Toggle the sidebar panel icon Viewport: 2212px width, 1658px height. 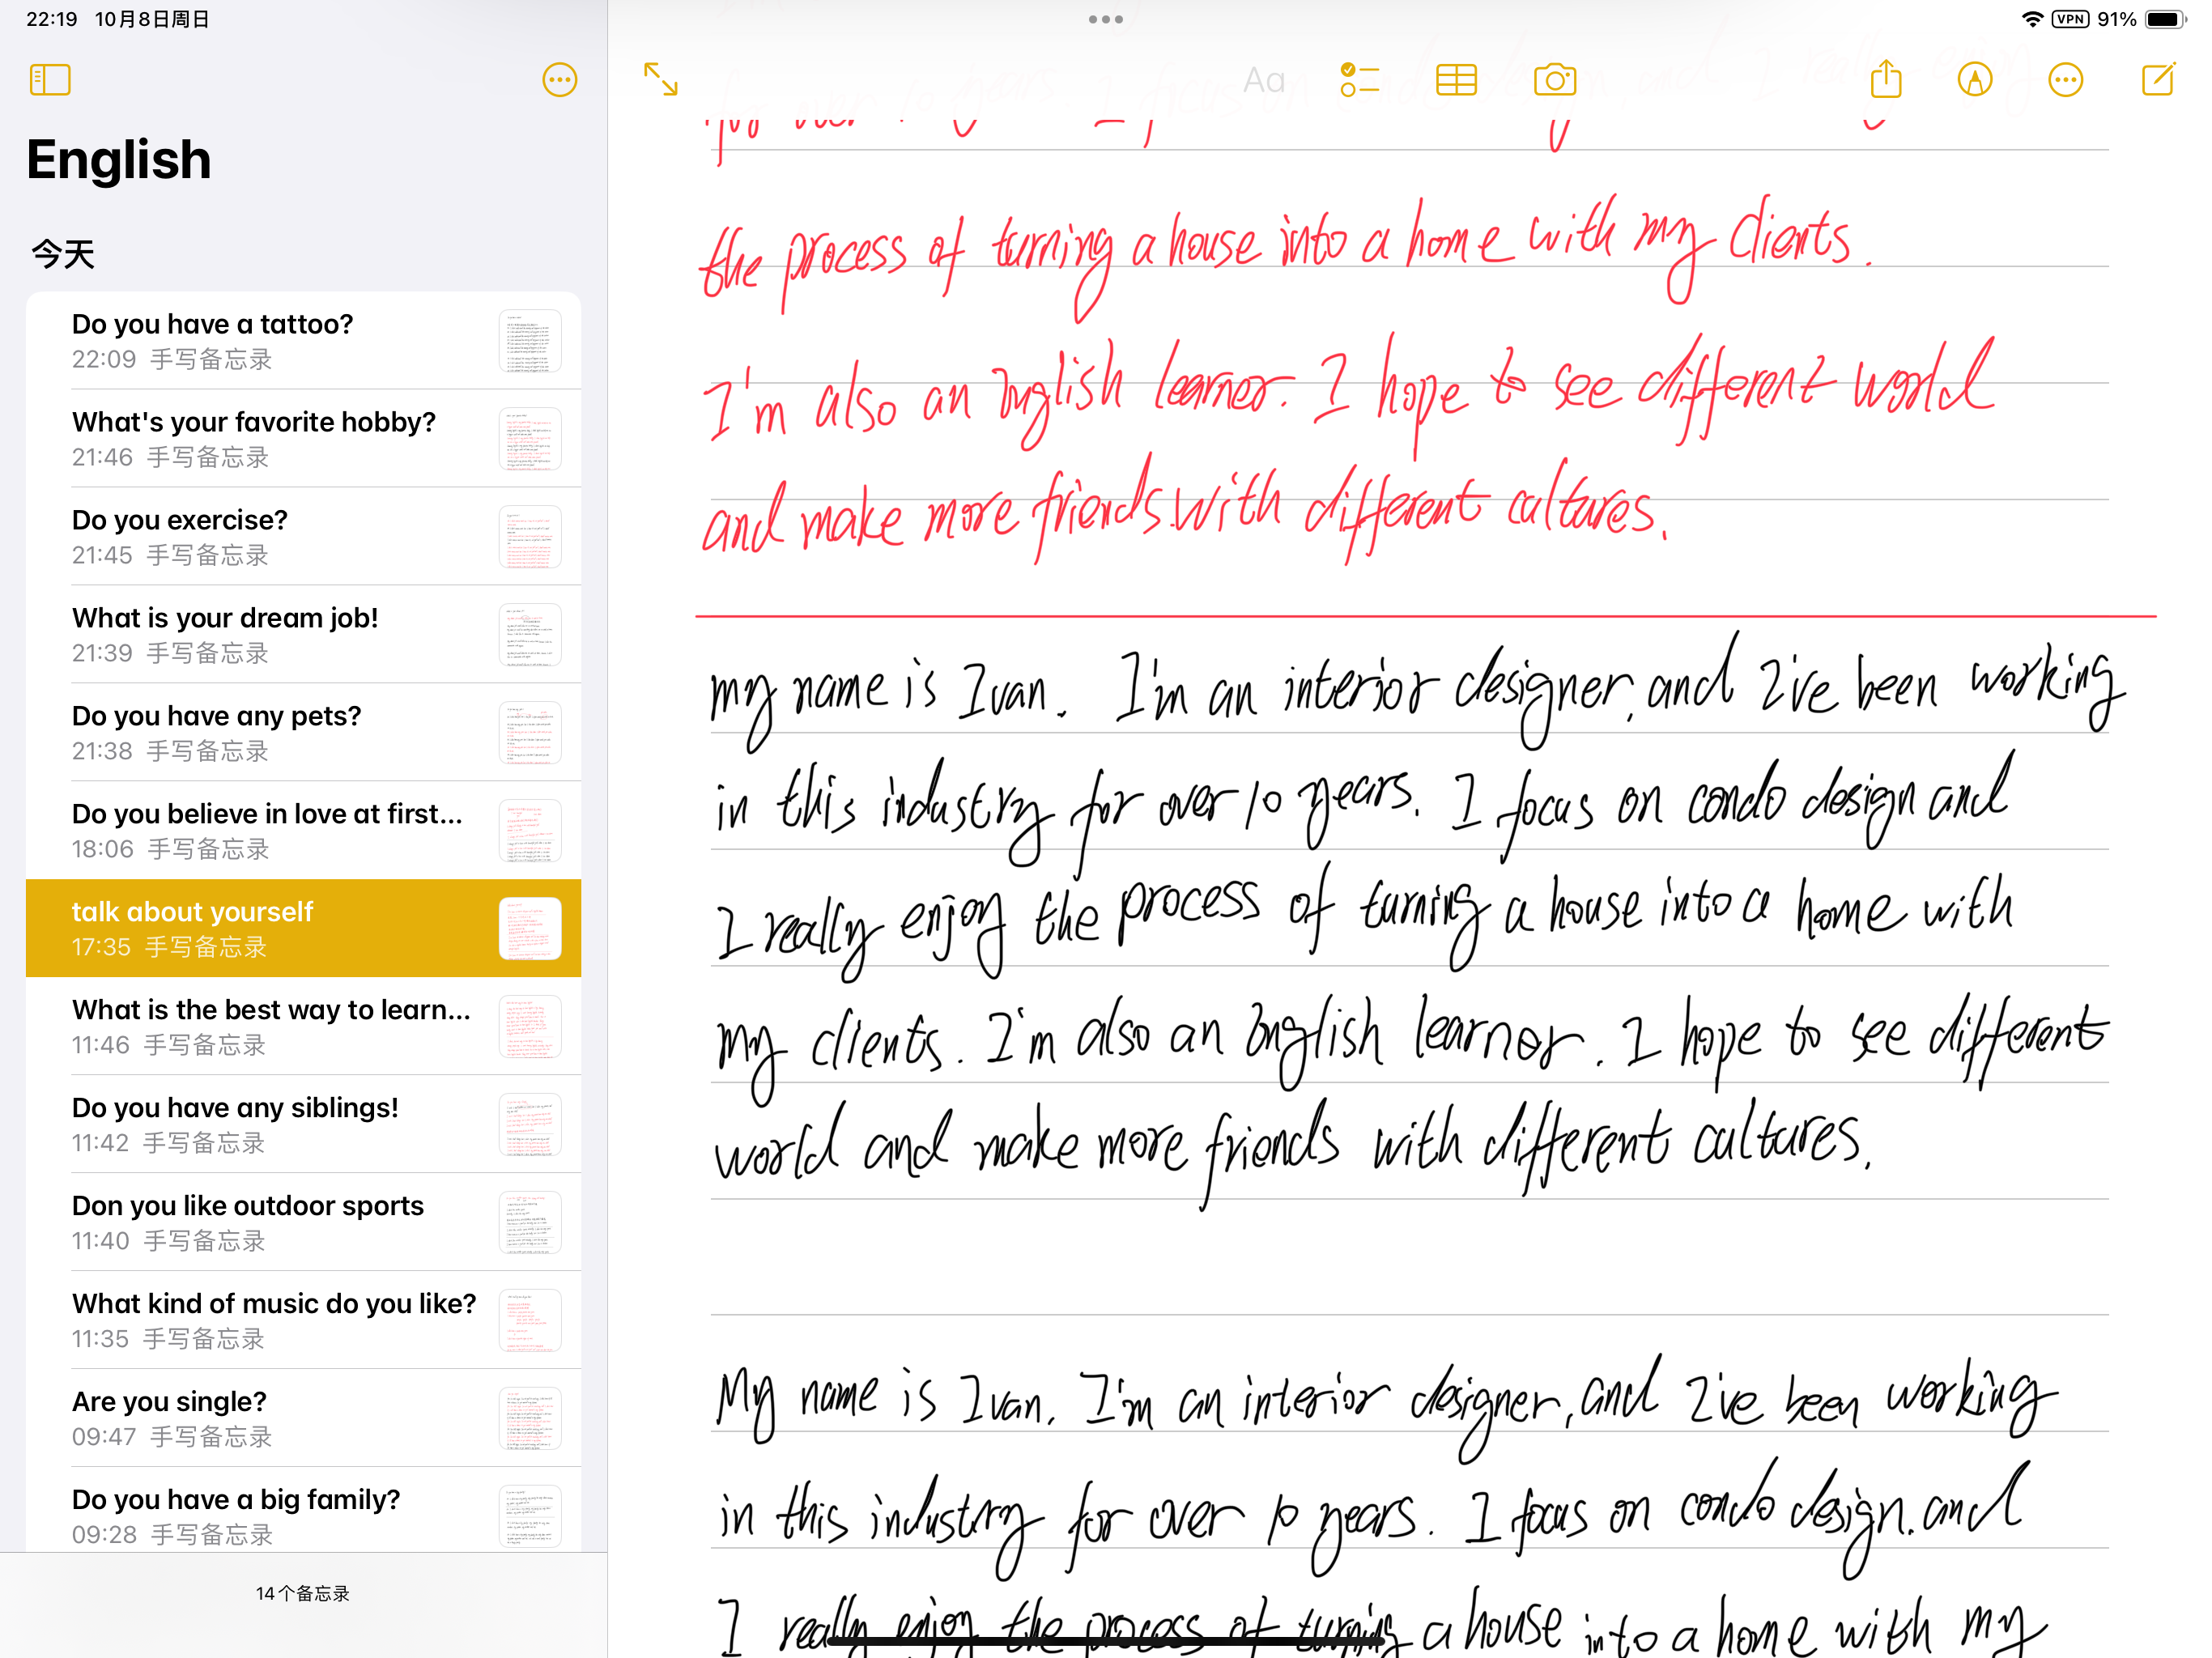pyautogui.click(x=50, y=80)
